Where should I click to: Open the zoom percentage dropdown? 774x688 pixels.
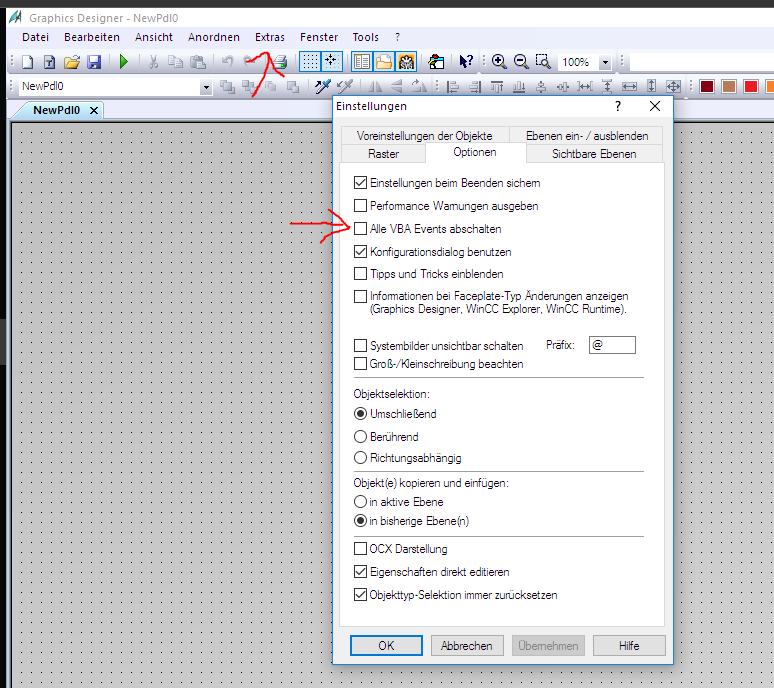tap(605, 62)
